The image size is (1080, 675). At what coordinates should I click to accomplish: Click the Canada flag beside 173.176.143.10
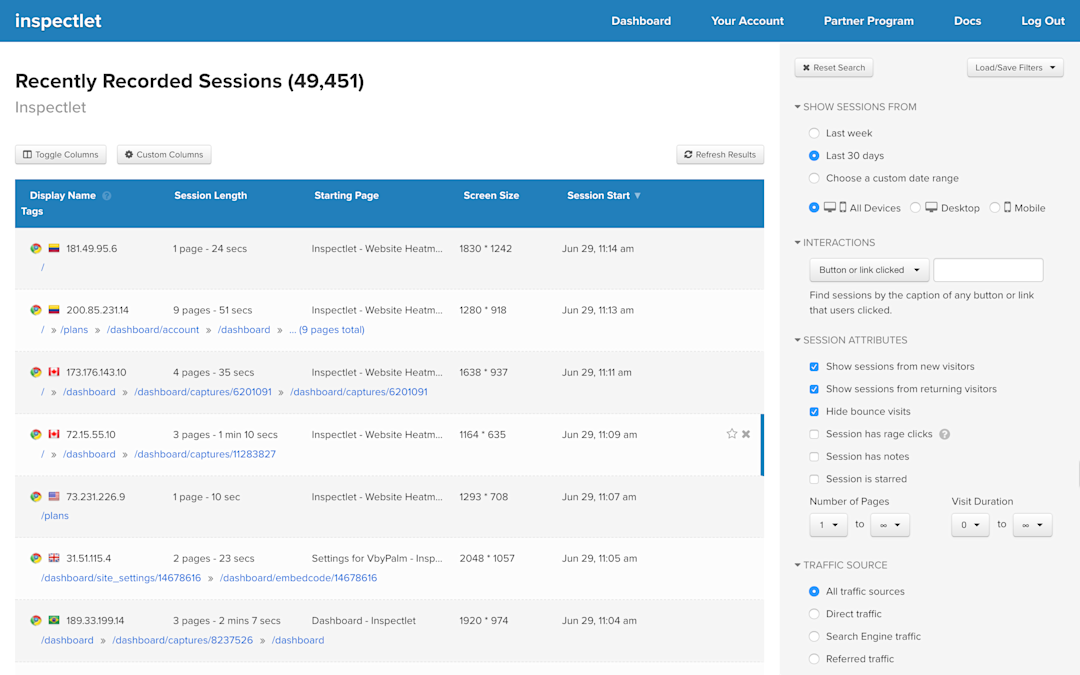[54, 372]
